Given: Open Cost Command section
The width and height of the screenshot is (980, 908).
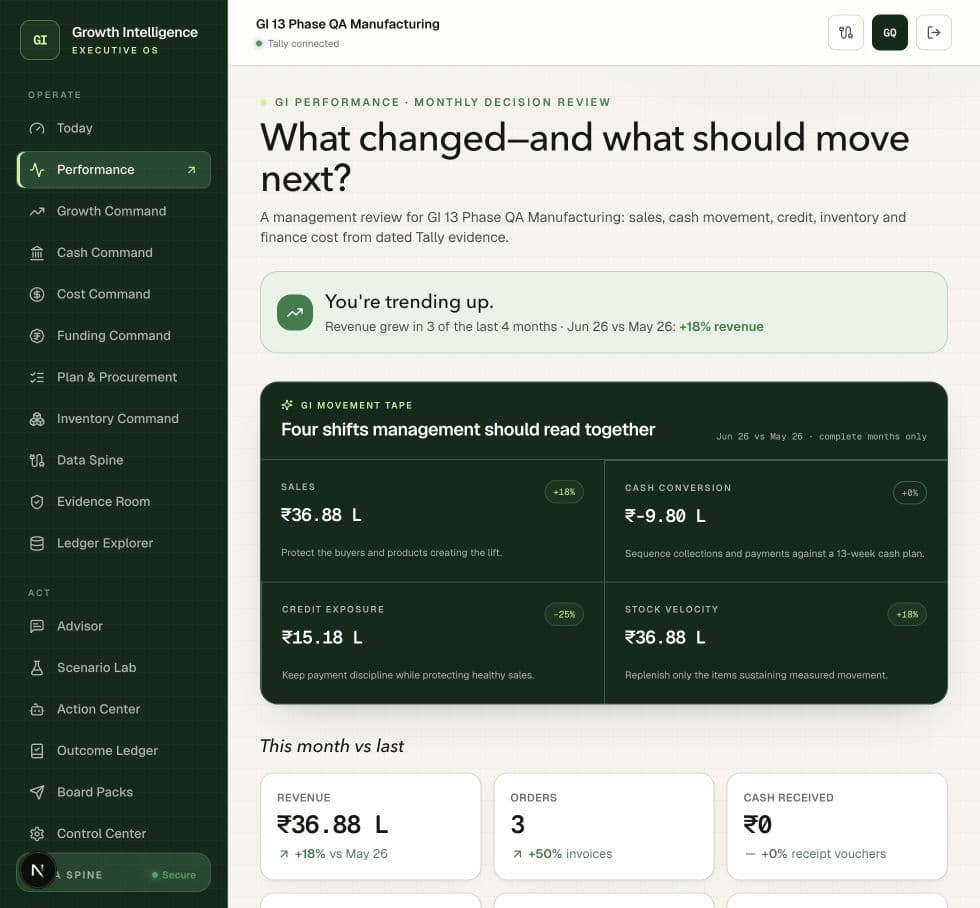Looking at the screenshot, I should pos(114,294).
